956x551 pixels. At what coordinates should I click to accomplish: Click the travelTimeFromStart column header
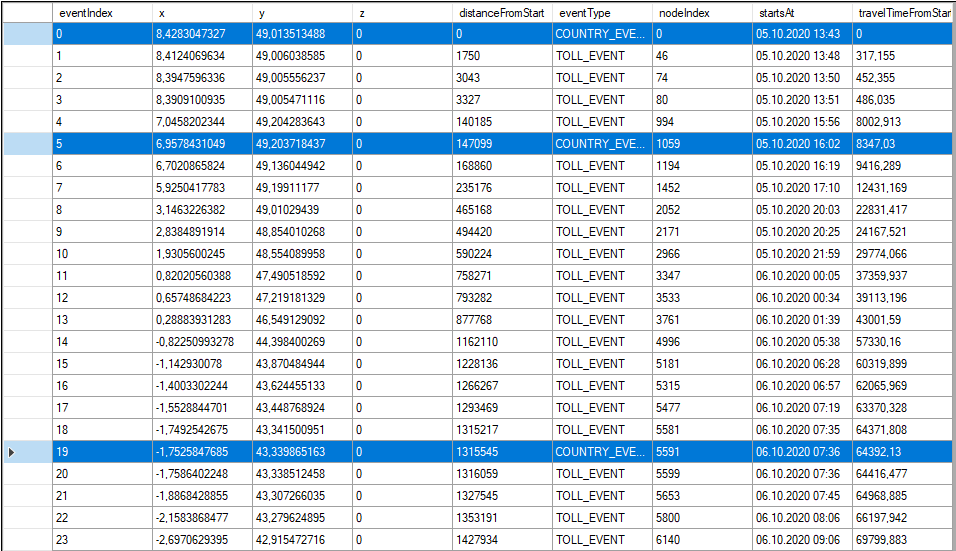[x=904, y=12]
